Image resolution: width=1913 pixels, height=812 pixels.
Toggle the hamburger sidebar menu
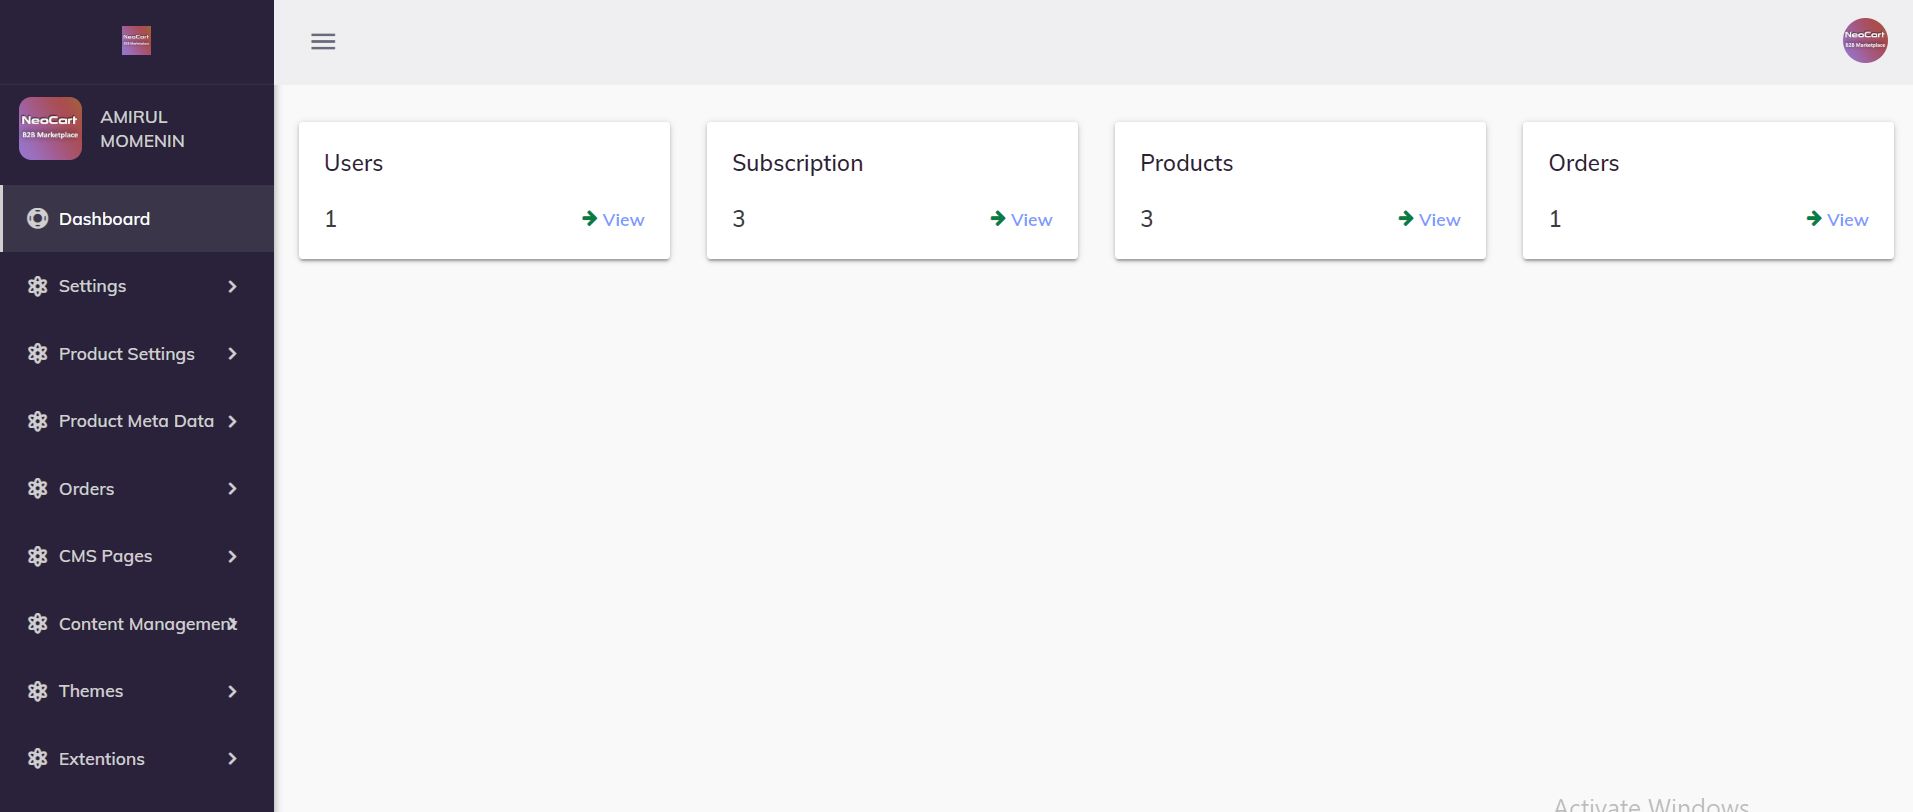click(x=323, y=42)
